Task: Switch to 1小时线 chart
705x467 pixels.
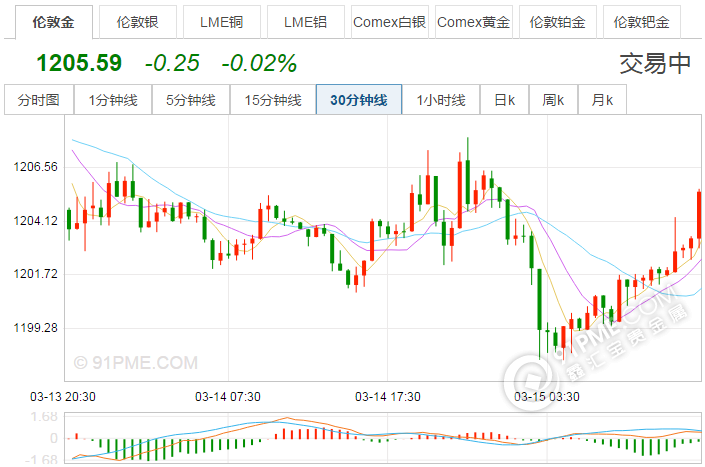Action: (x=441, y=99)
